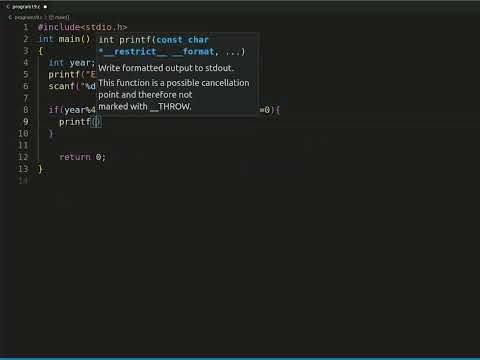Click 'Write formatted output to stdout.' in the tooltip
Screen dimensions: 480x360
tap(166, 68)
